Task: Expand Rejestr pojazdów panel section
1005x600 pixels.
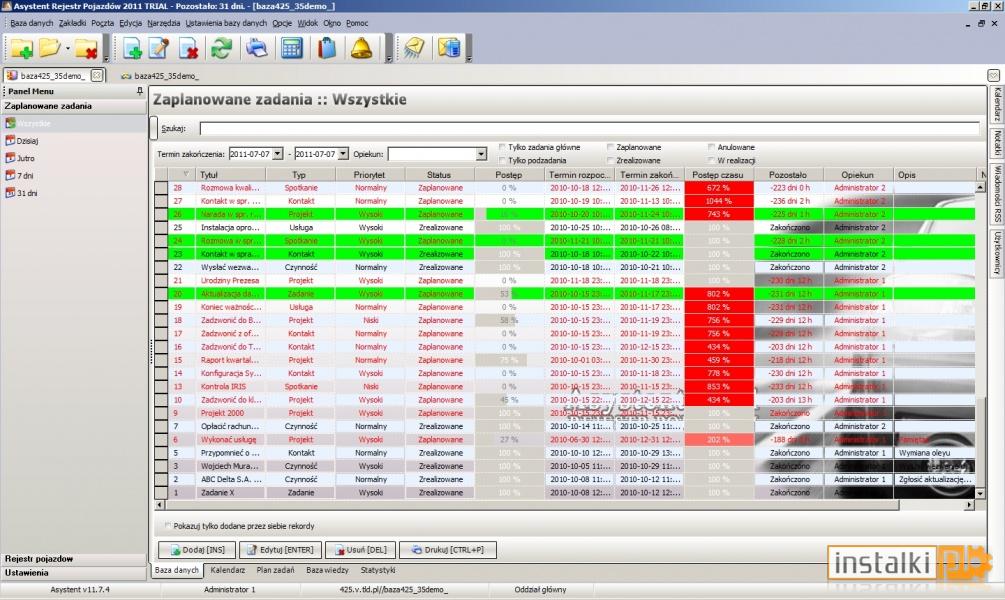Action: tap(74, 558)
